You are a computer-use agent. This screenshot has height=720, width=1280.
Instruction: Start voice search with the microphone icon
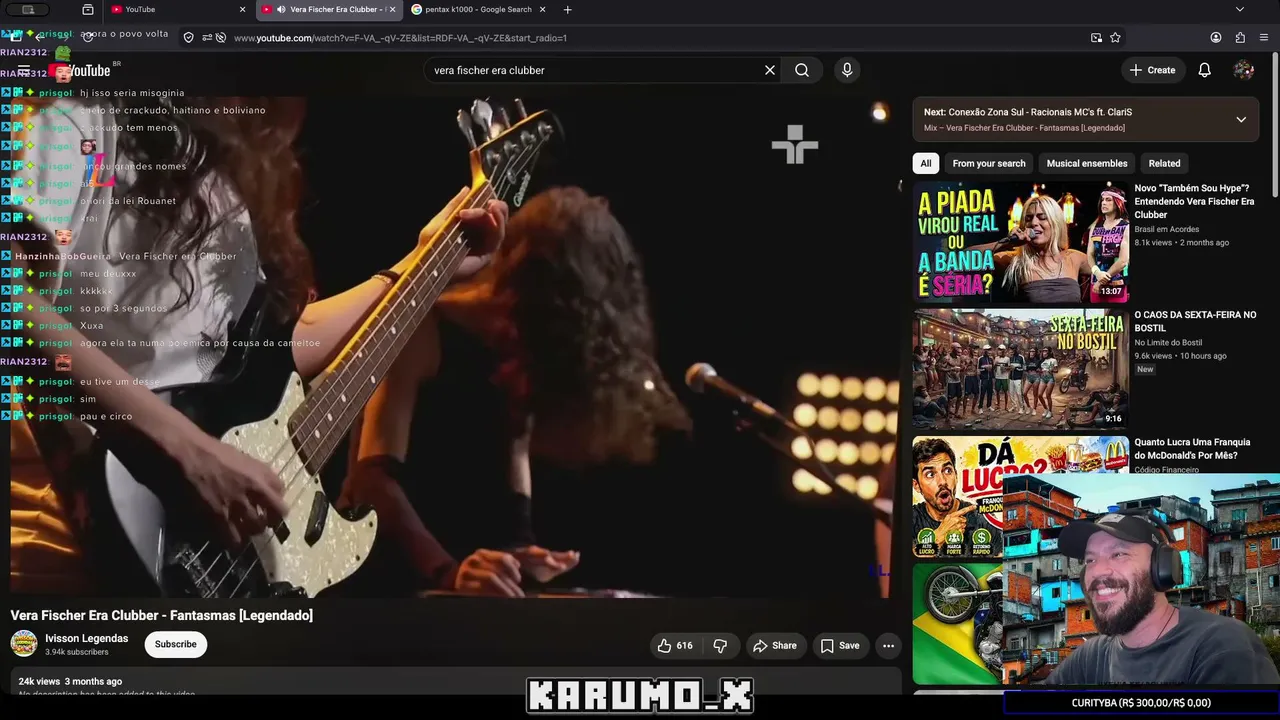[x=847, y=70]
